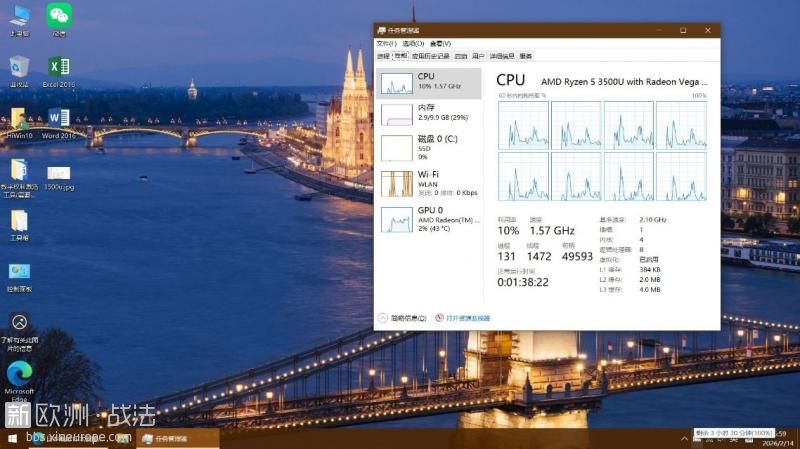The height and width of the screenshot is (449, 800).
Task: Collapse to brief info (简略信息) view
Action: 404,318
